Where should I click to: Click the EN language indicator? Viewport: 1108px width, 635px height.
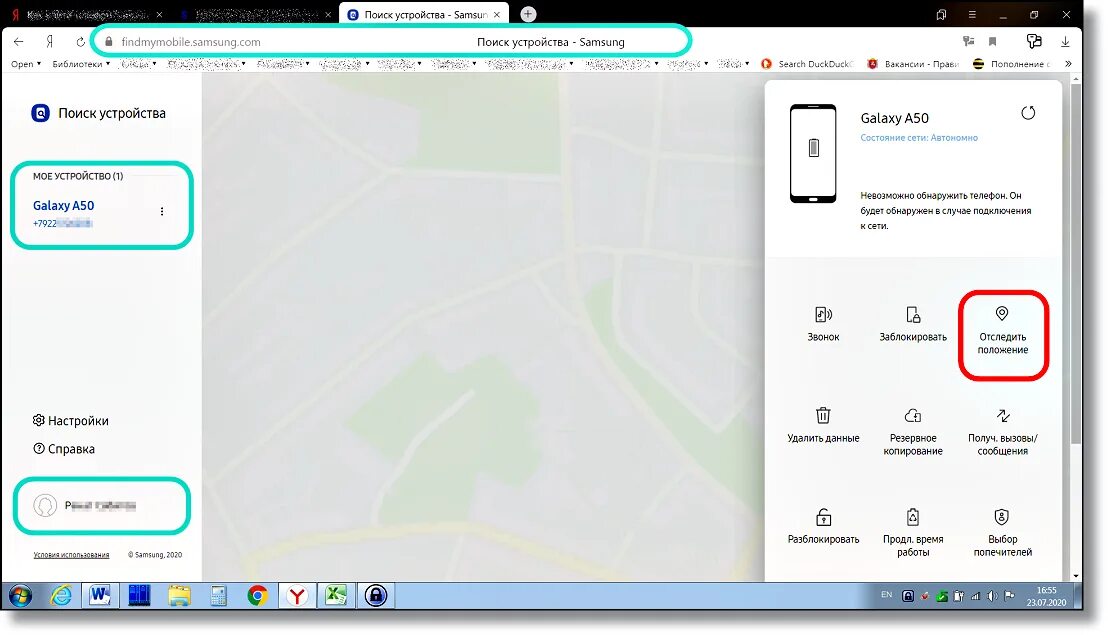[886, 595]
